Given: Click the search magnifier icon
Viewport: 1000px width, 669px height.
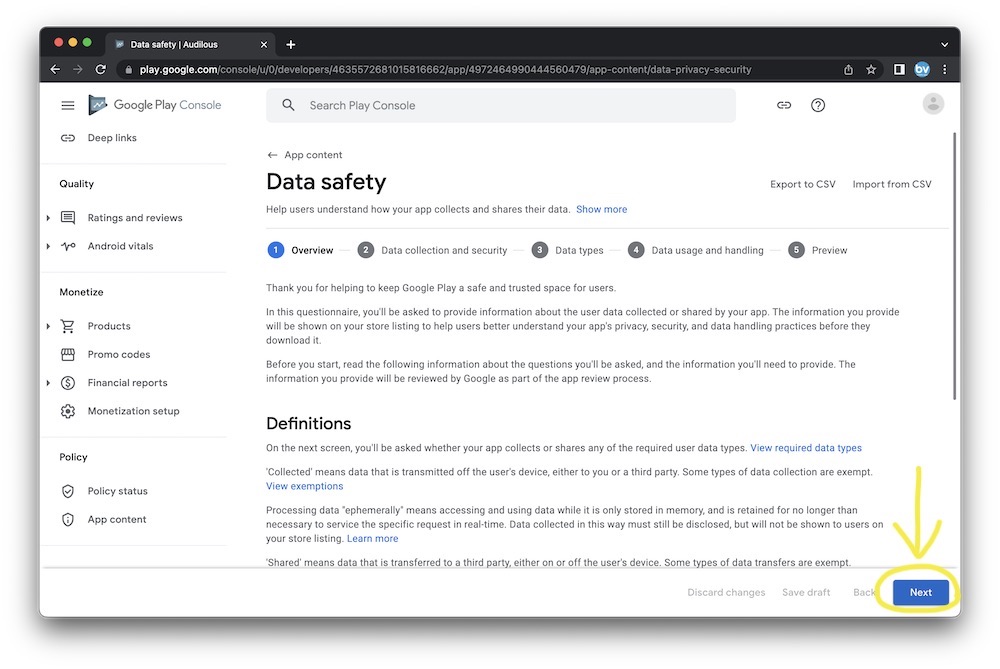Looking at the screenshot, I should tap(288, 105).
